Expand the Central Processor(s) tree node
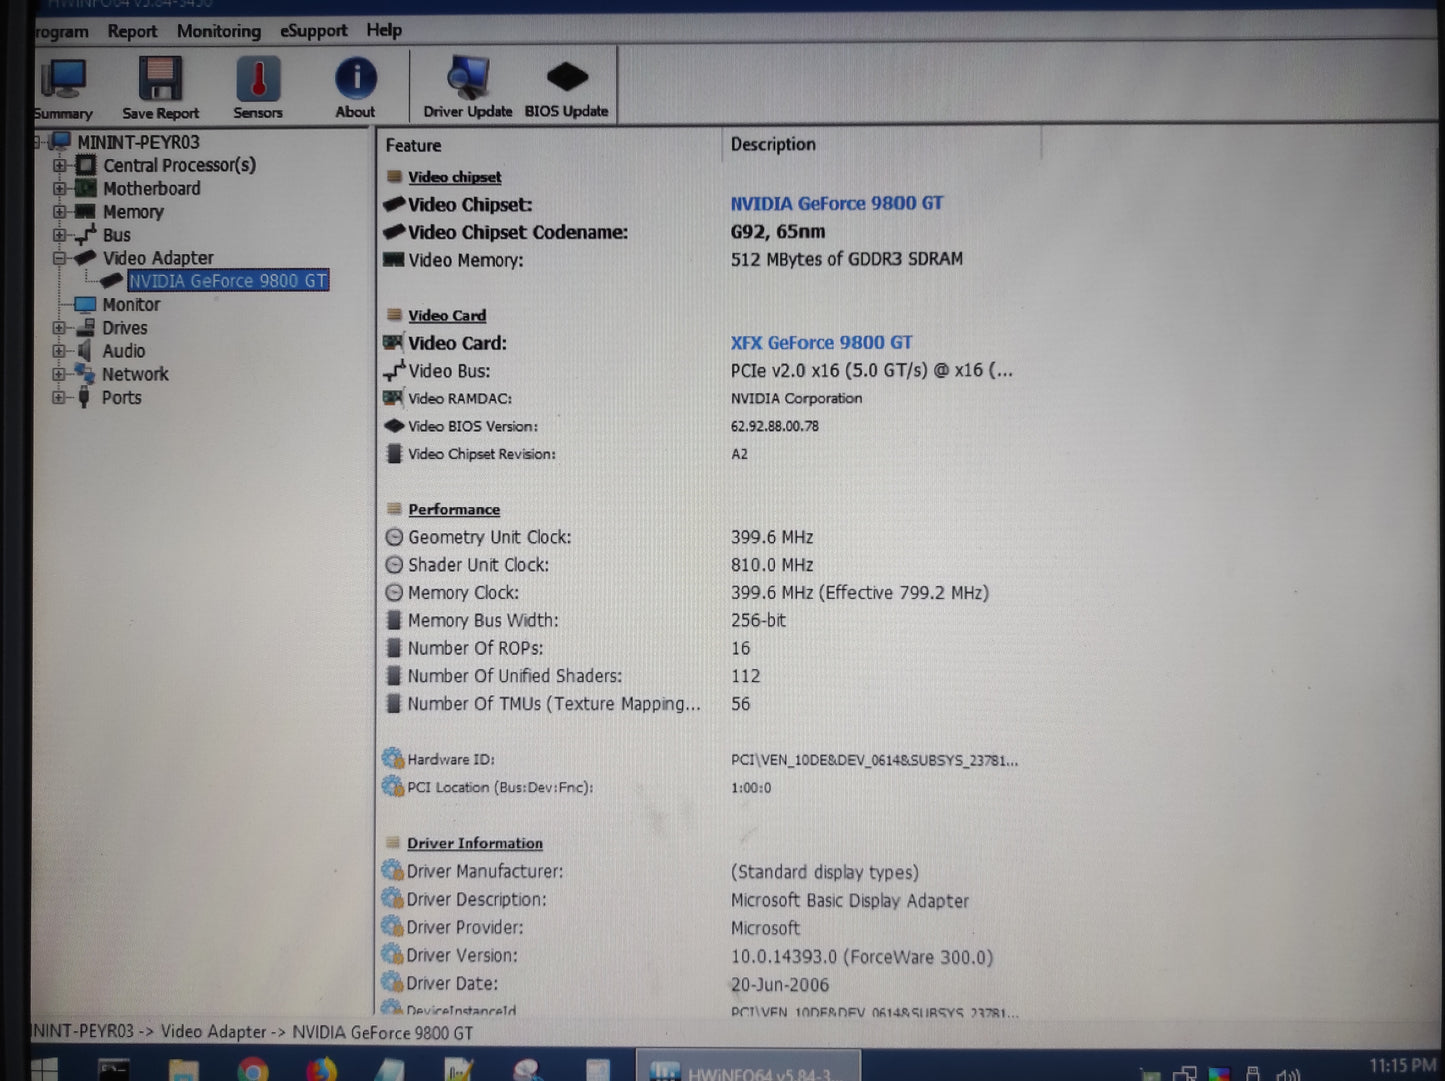Viewport: 1445px width, 1081px height. click(58, 165)
